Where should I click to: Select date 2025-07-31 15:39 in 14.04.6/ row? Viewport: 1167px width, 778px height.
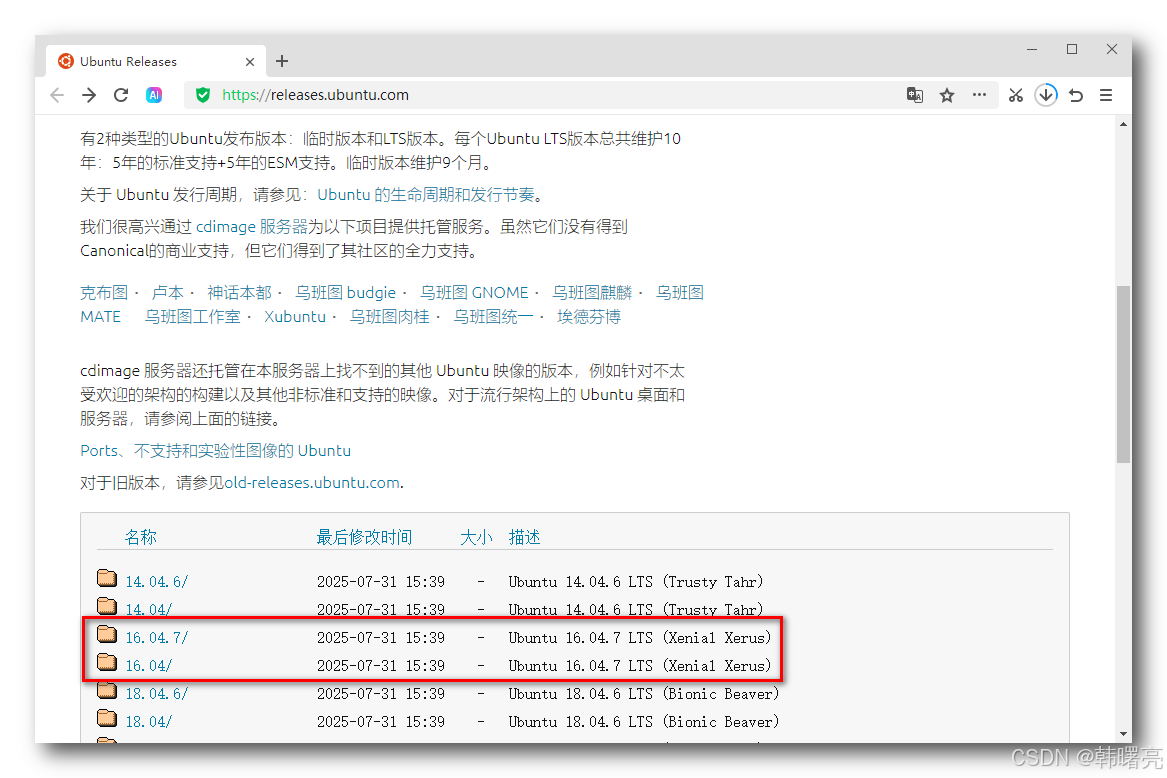click(381, 582)
